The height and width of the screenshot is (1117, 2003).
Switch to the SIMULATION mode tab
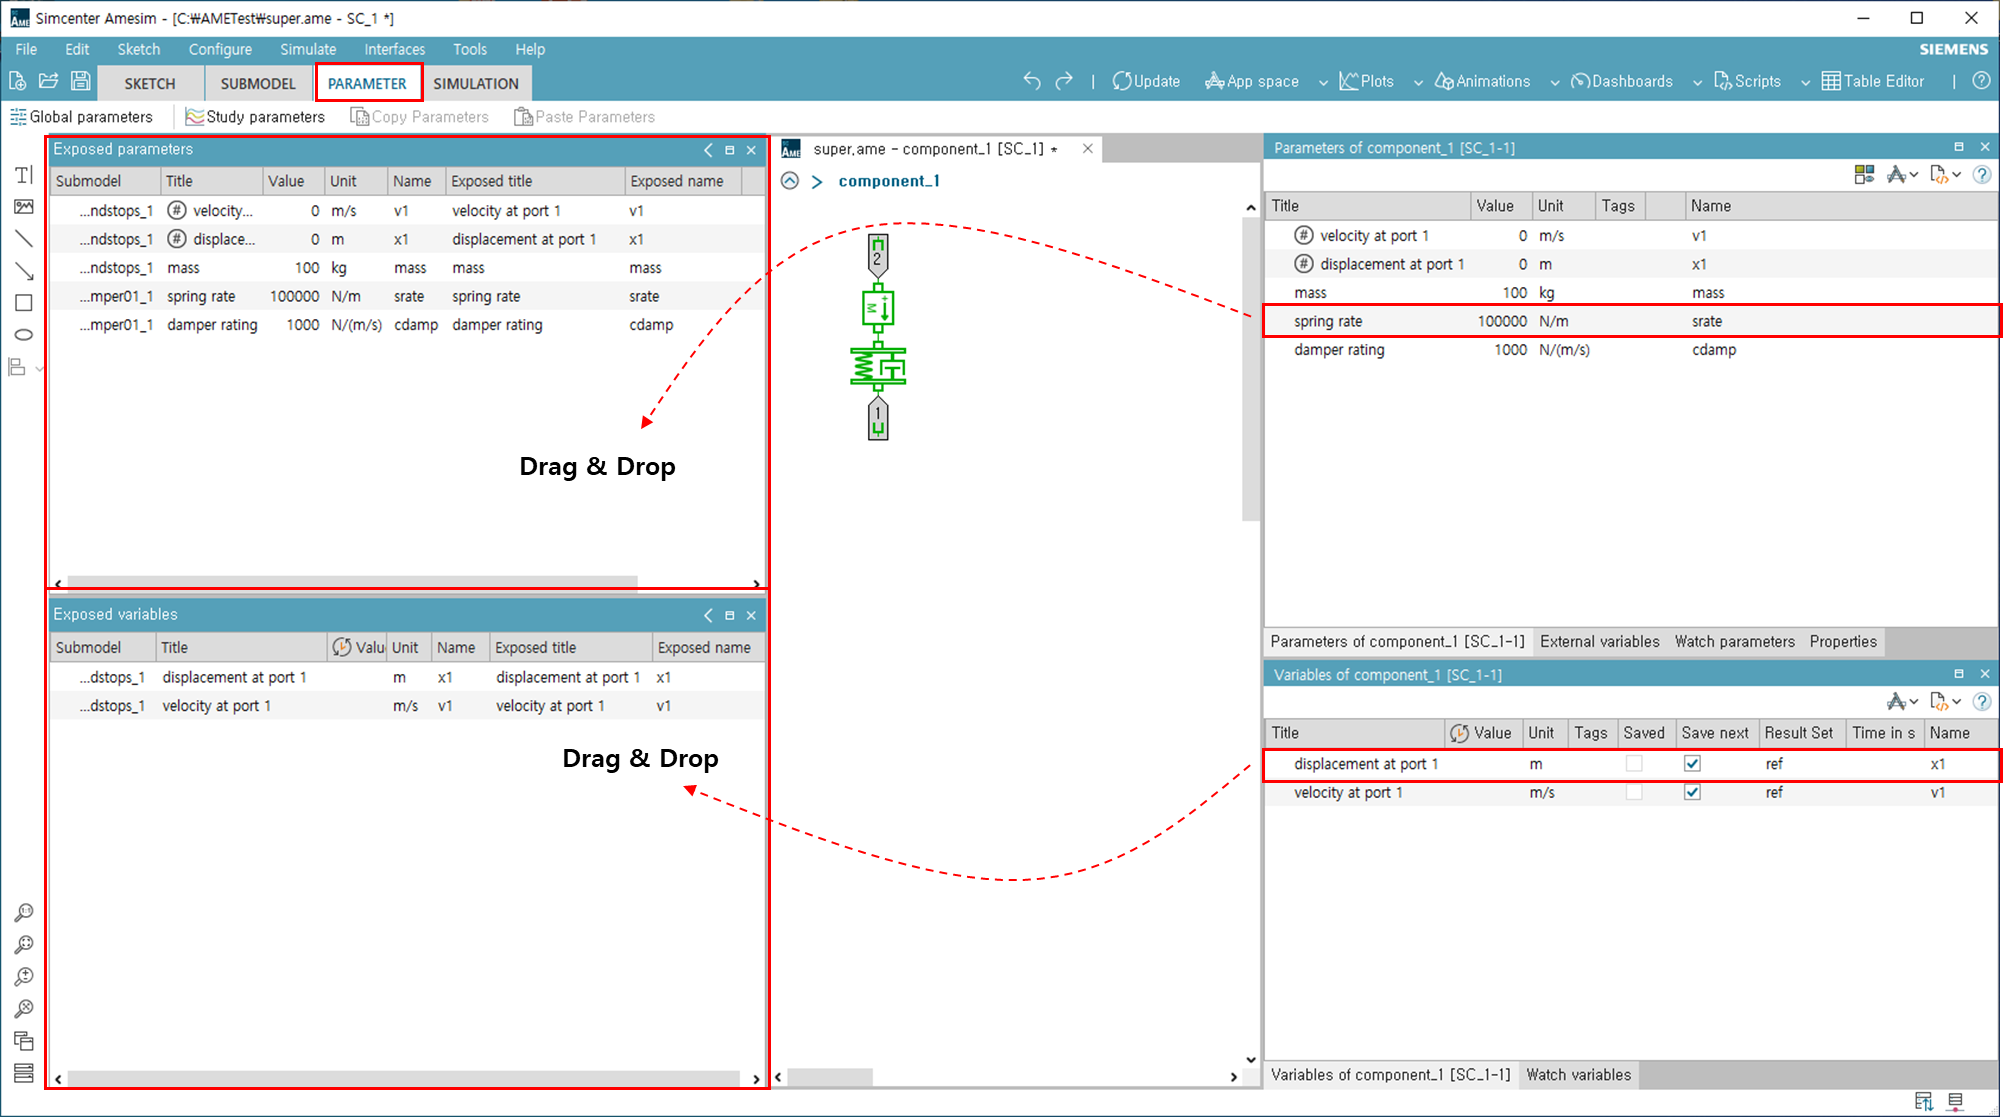(476, 83)
